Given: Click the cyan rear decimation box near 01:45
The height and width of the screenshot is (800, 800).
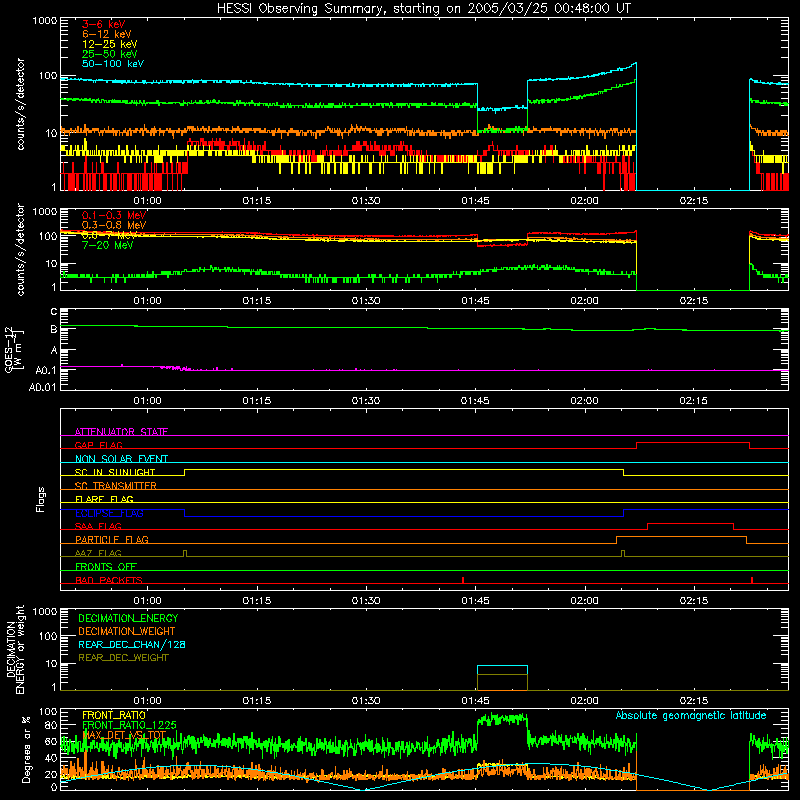Looking at the screenshot, I should point(502,670).
